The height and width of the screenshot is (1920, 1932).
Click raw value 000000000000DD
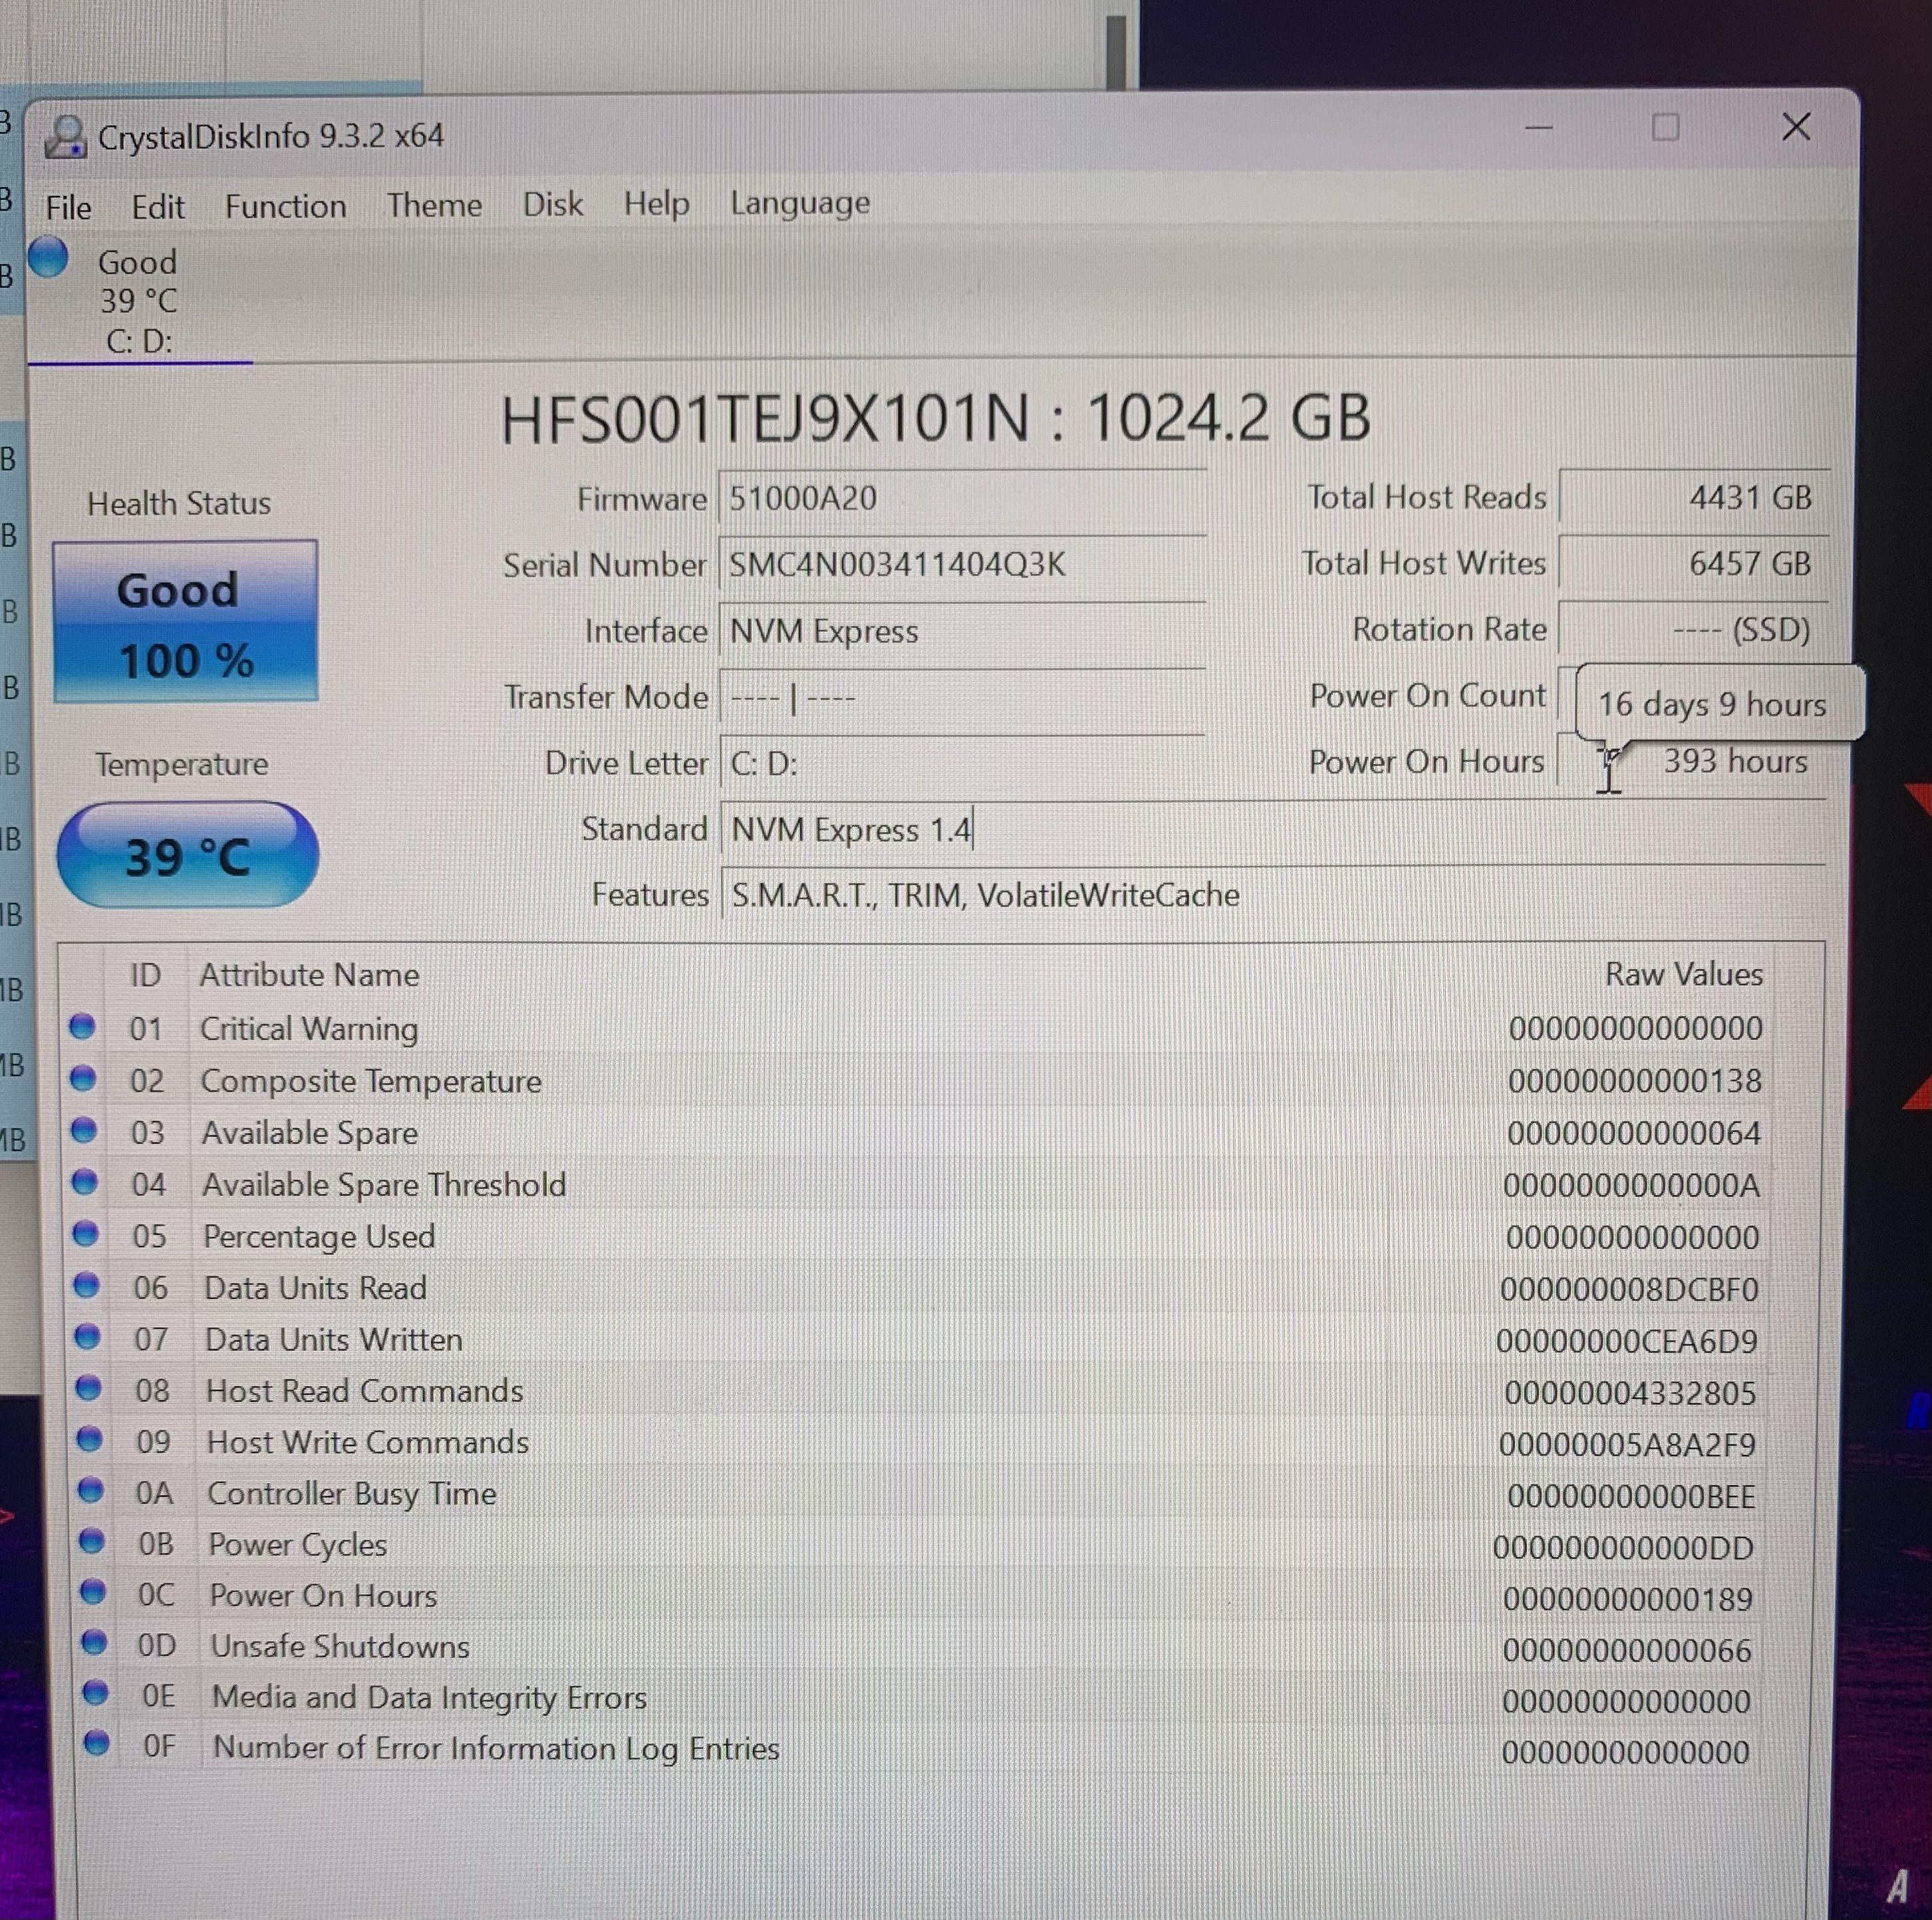click(x=1624, y=1548)
